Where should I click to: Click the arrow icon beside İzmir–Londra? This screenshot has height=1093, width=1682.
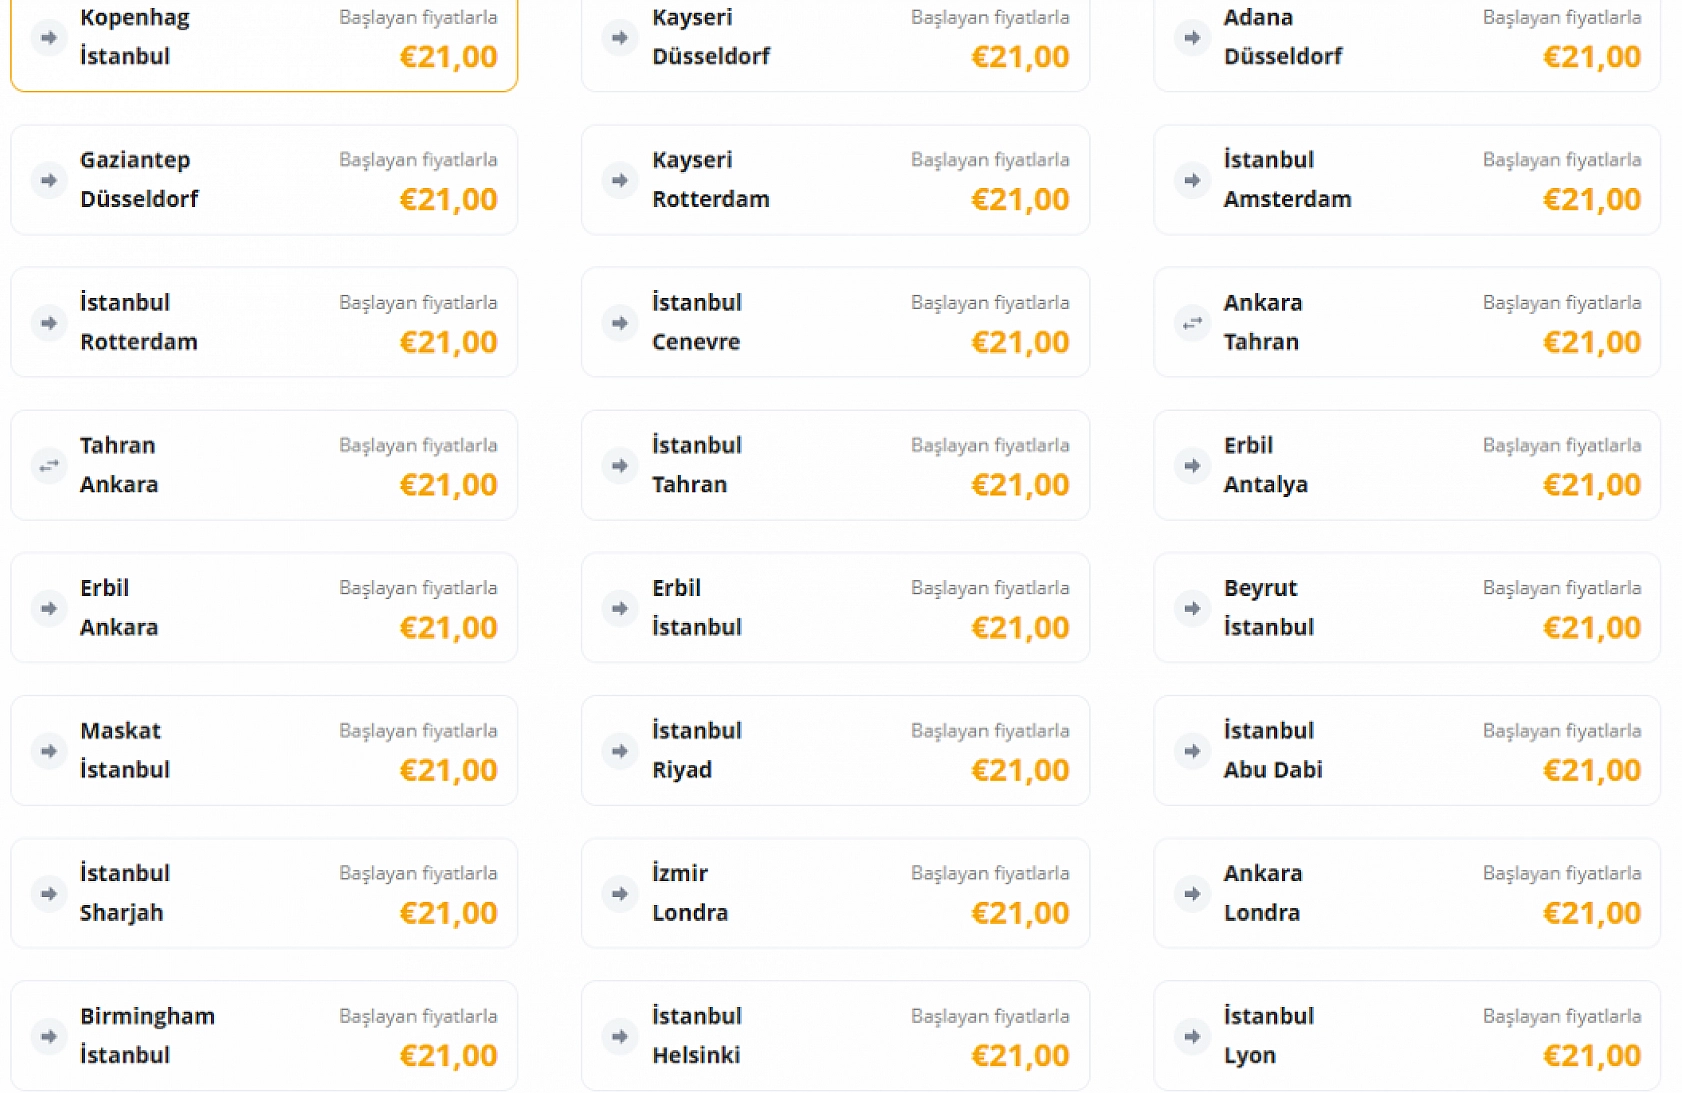click(620, 894)
